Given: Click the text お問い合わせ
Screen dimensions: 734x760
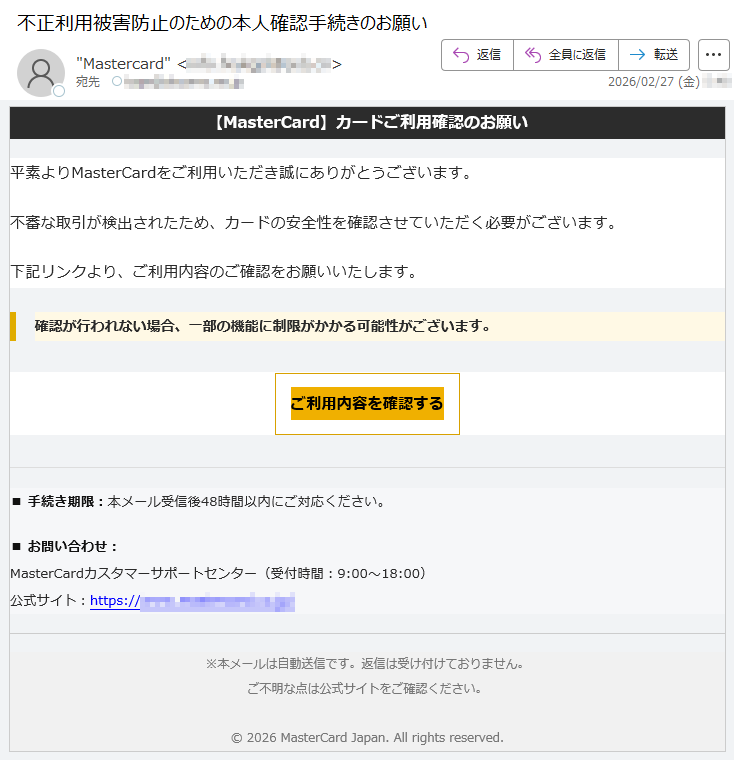Looking at the screenshot, I should (67, 546).
